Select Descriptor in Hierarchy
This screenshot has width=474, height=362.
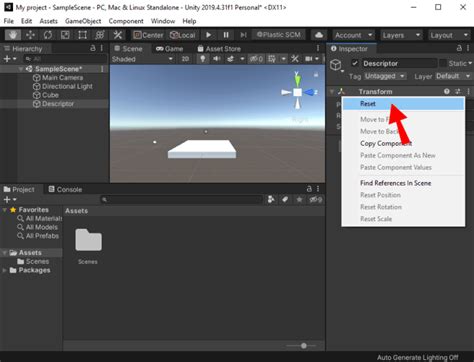(54, 104)
